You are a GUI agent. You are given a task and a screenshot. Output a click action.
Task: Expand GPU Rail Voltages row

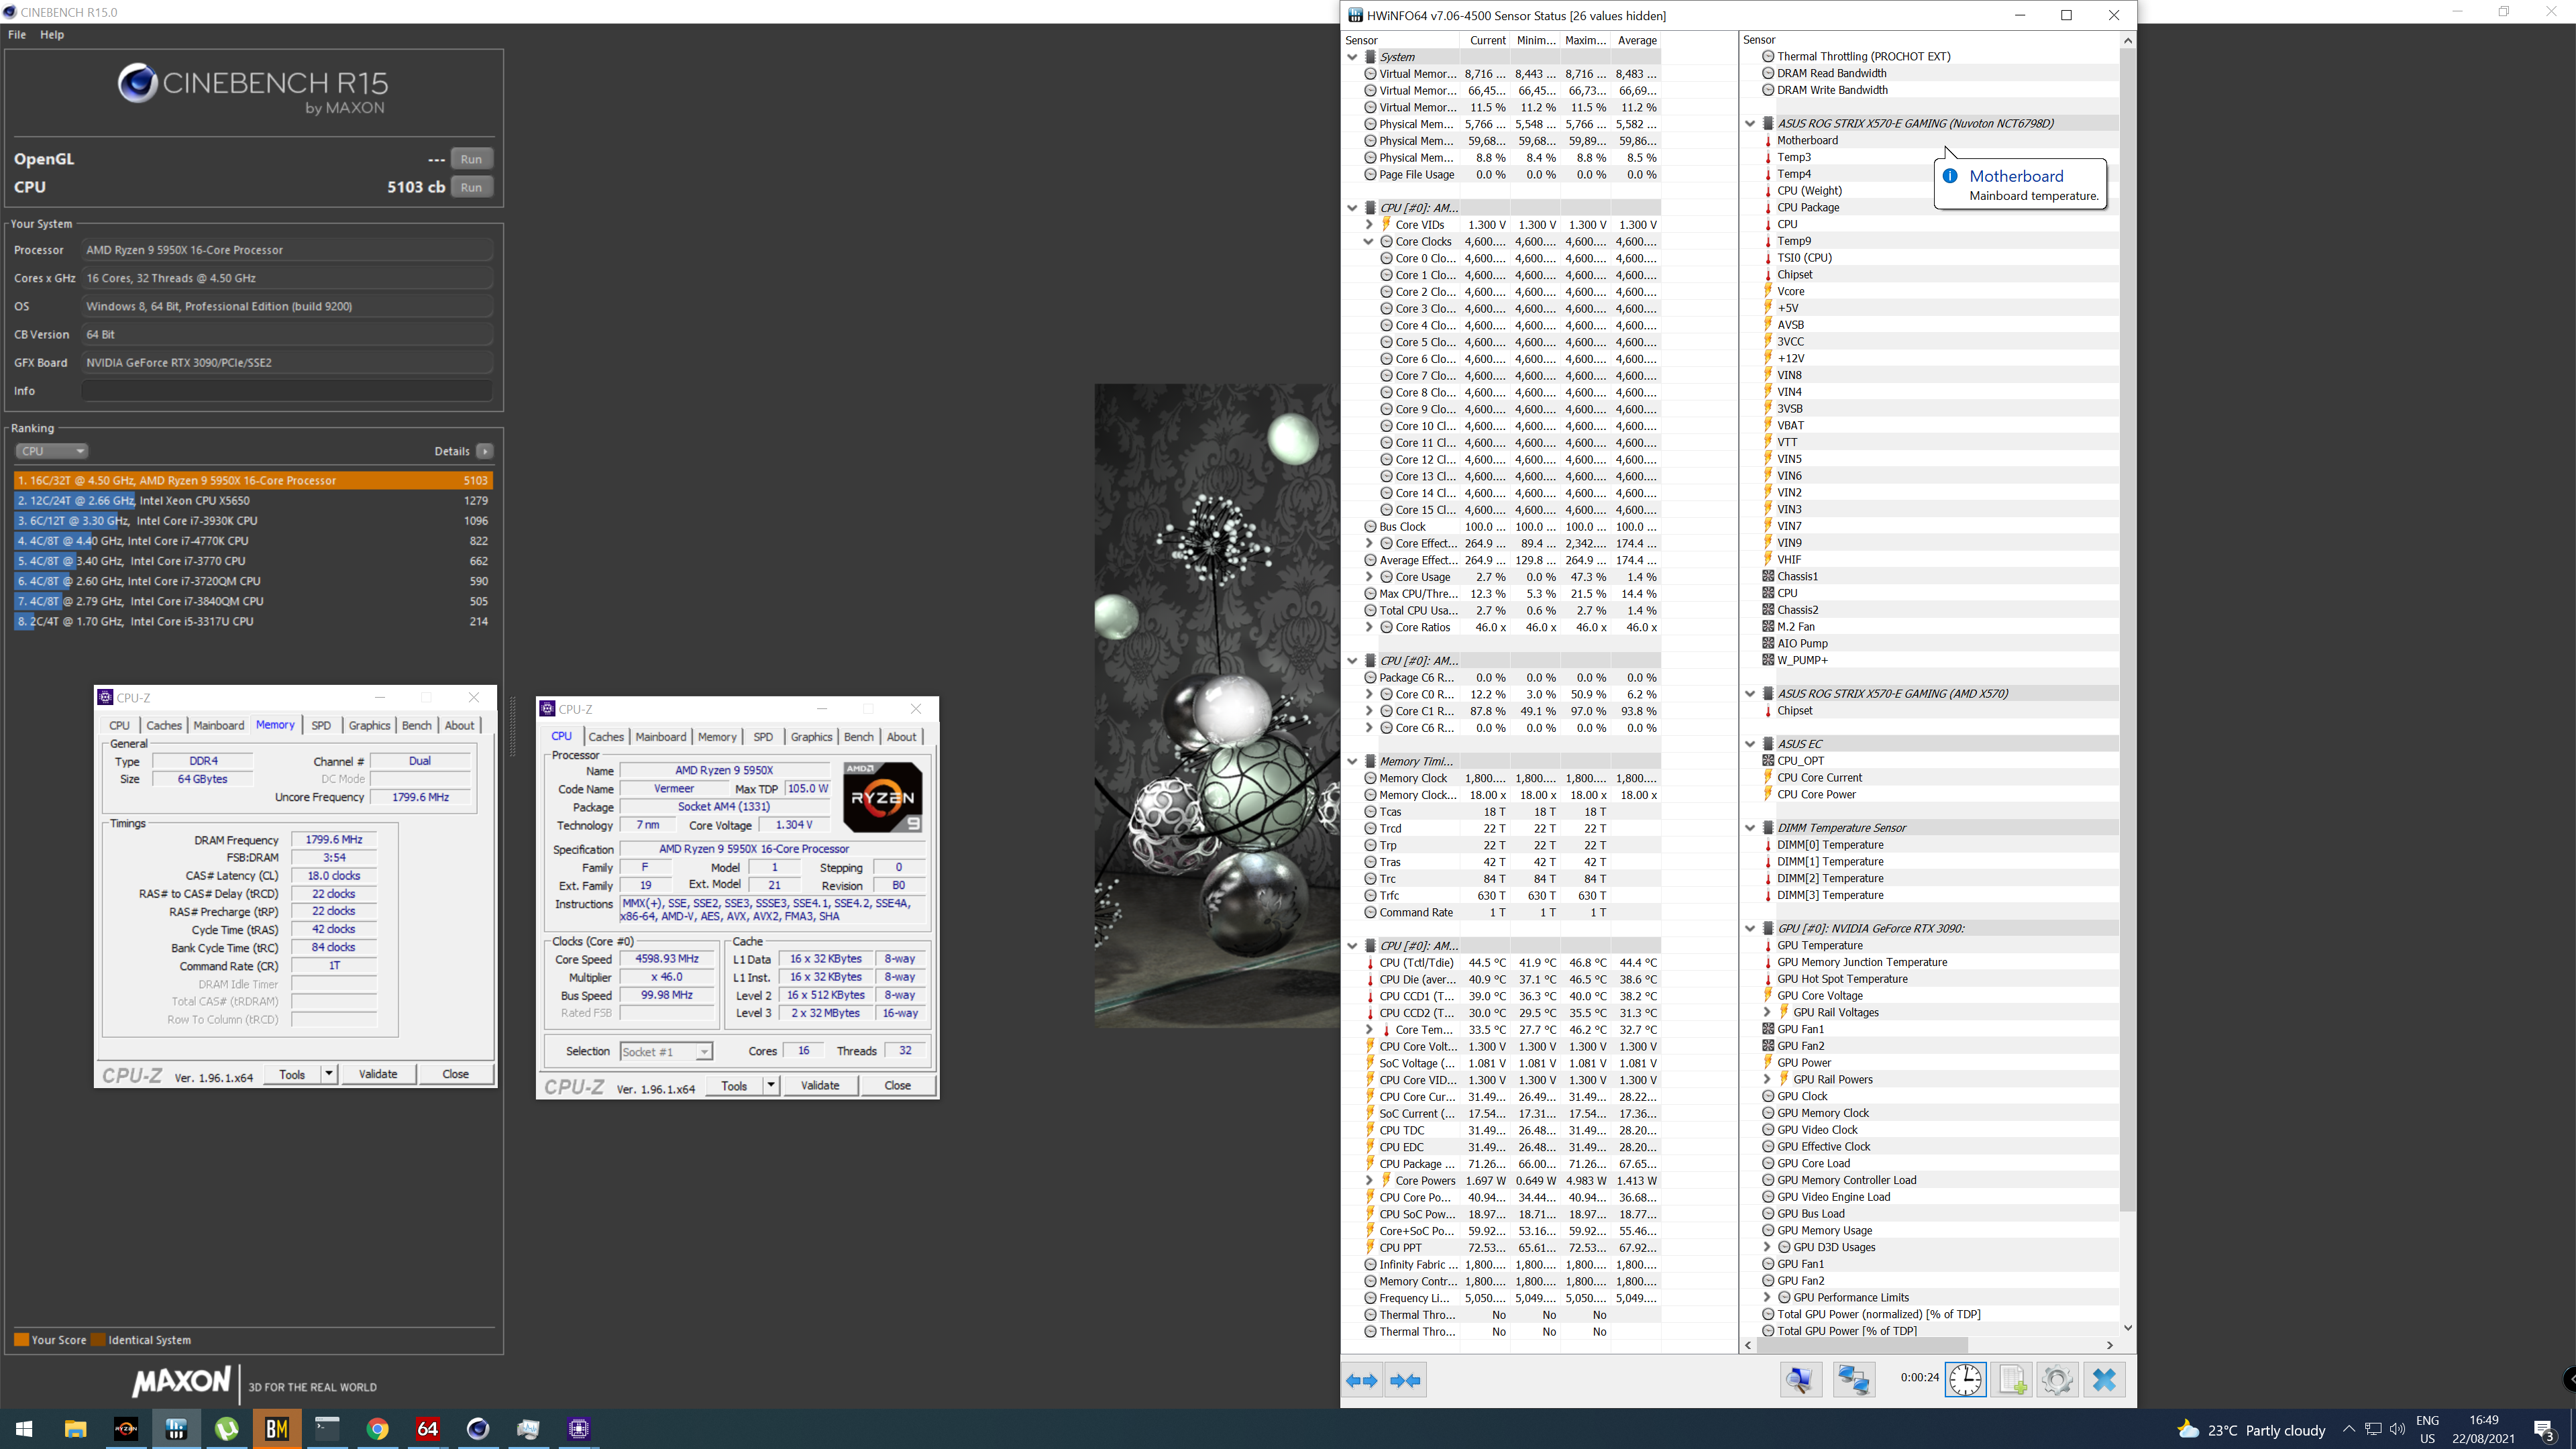coord(1767,1013)
